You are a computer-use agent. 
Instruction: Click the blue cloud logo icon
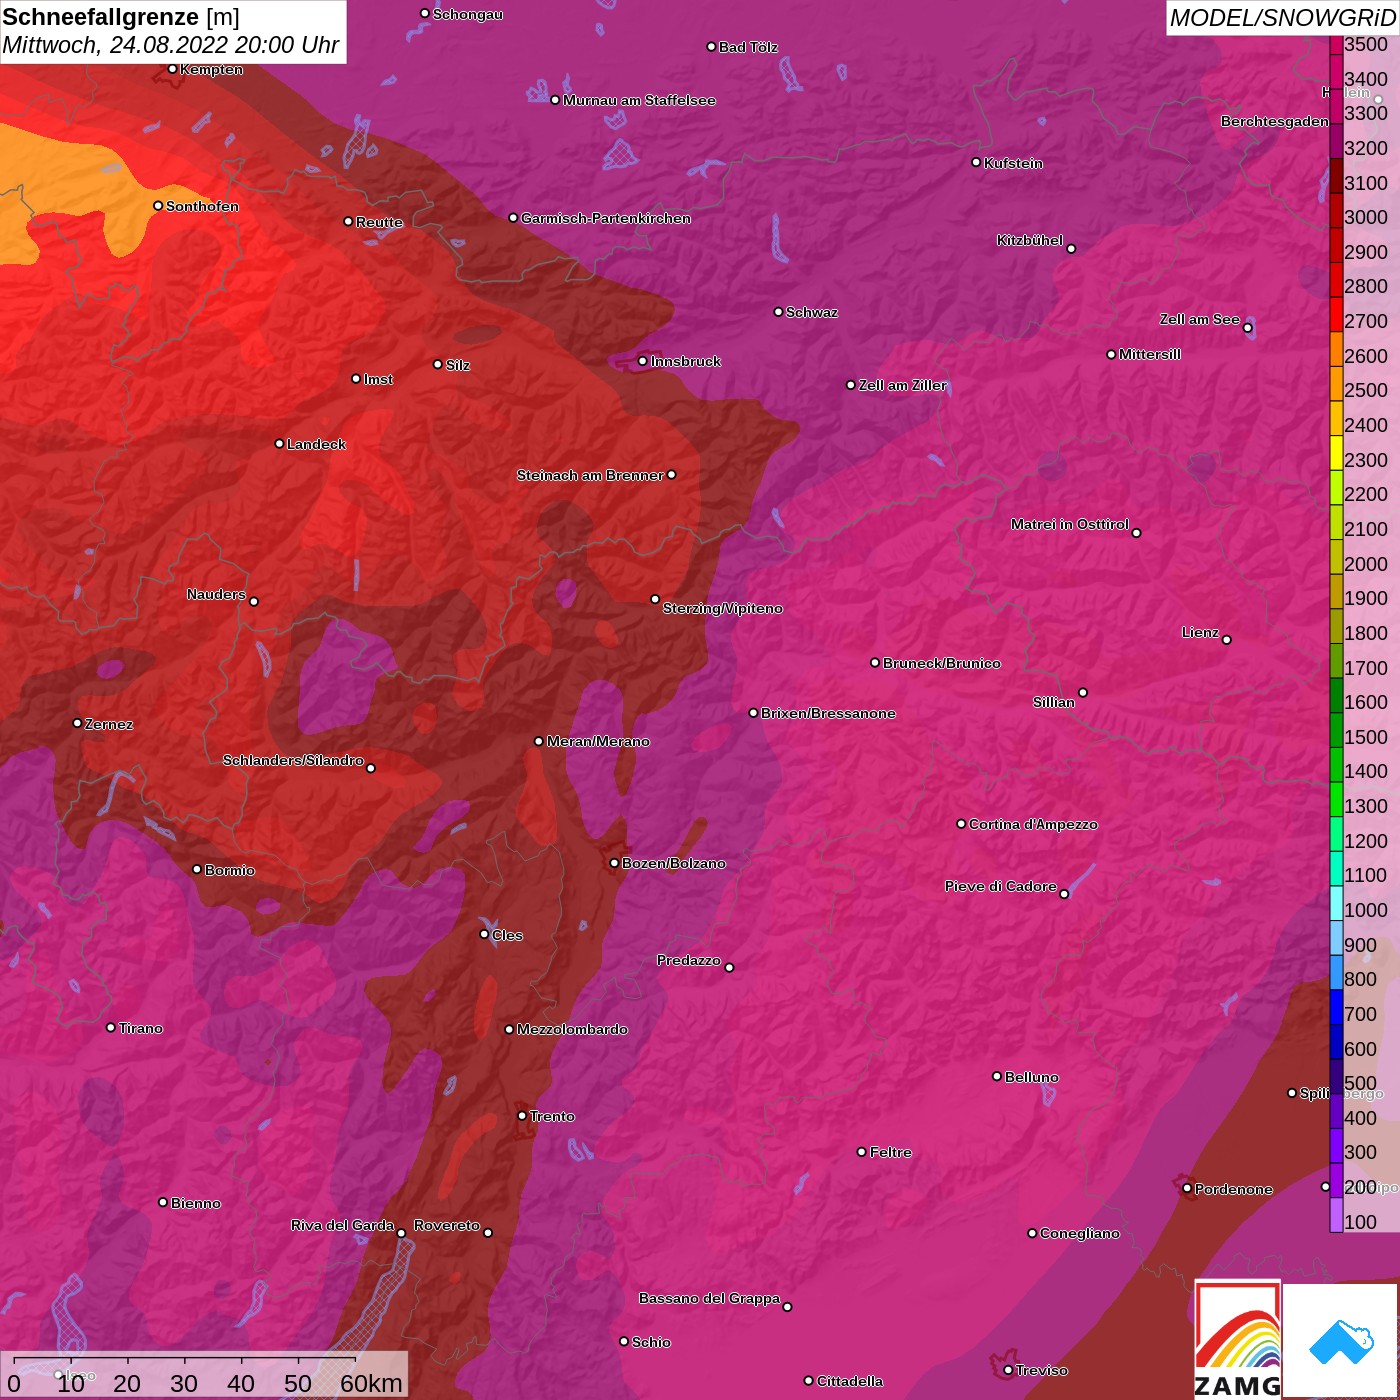click(x=1341, y=1342)
